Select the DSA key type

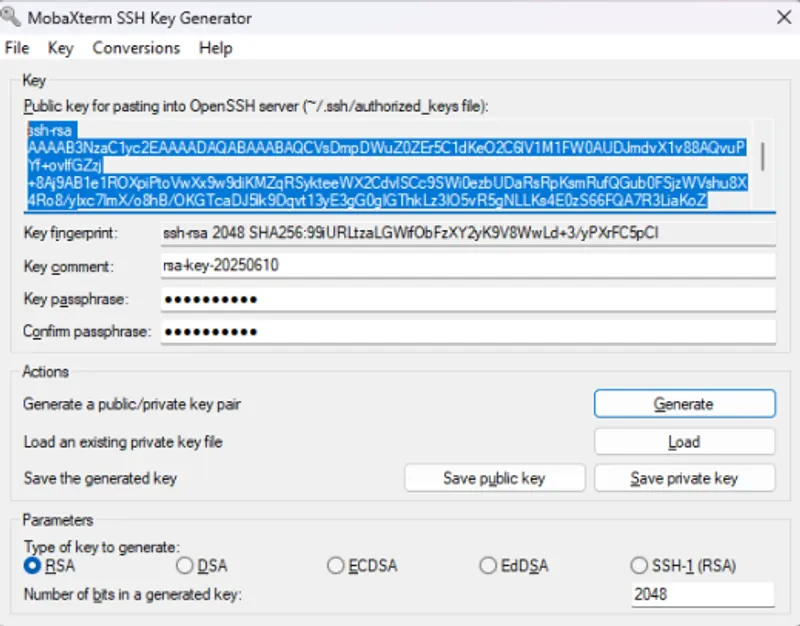184,565
